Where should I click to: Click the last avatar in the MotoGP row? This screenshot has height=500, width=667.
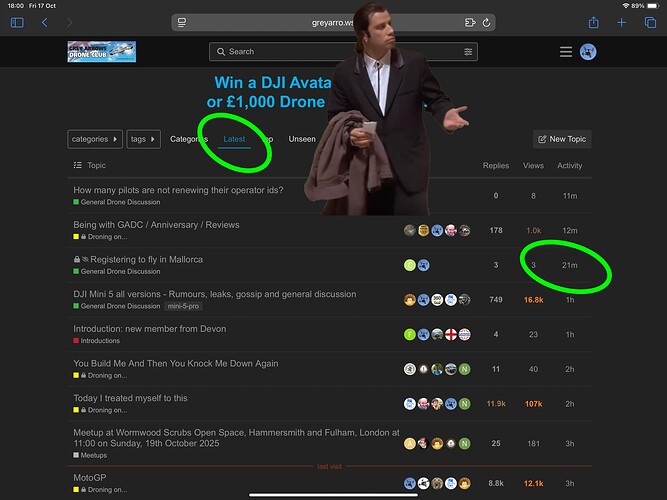[465, 483]
